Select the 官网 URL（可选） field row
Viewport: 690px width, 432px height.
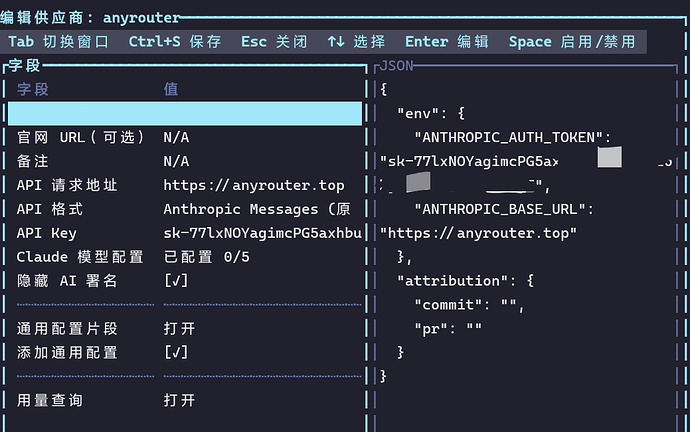point(185,137)
